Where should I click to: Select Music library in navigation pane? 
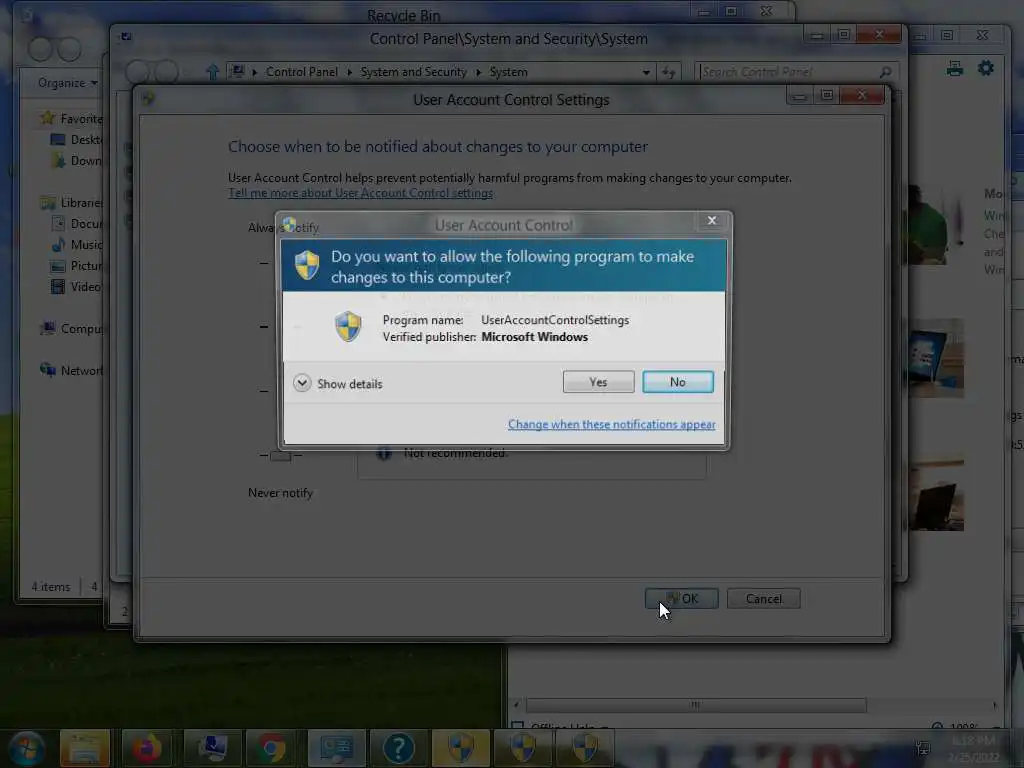[77, 244]
